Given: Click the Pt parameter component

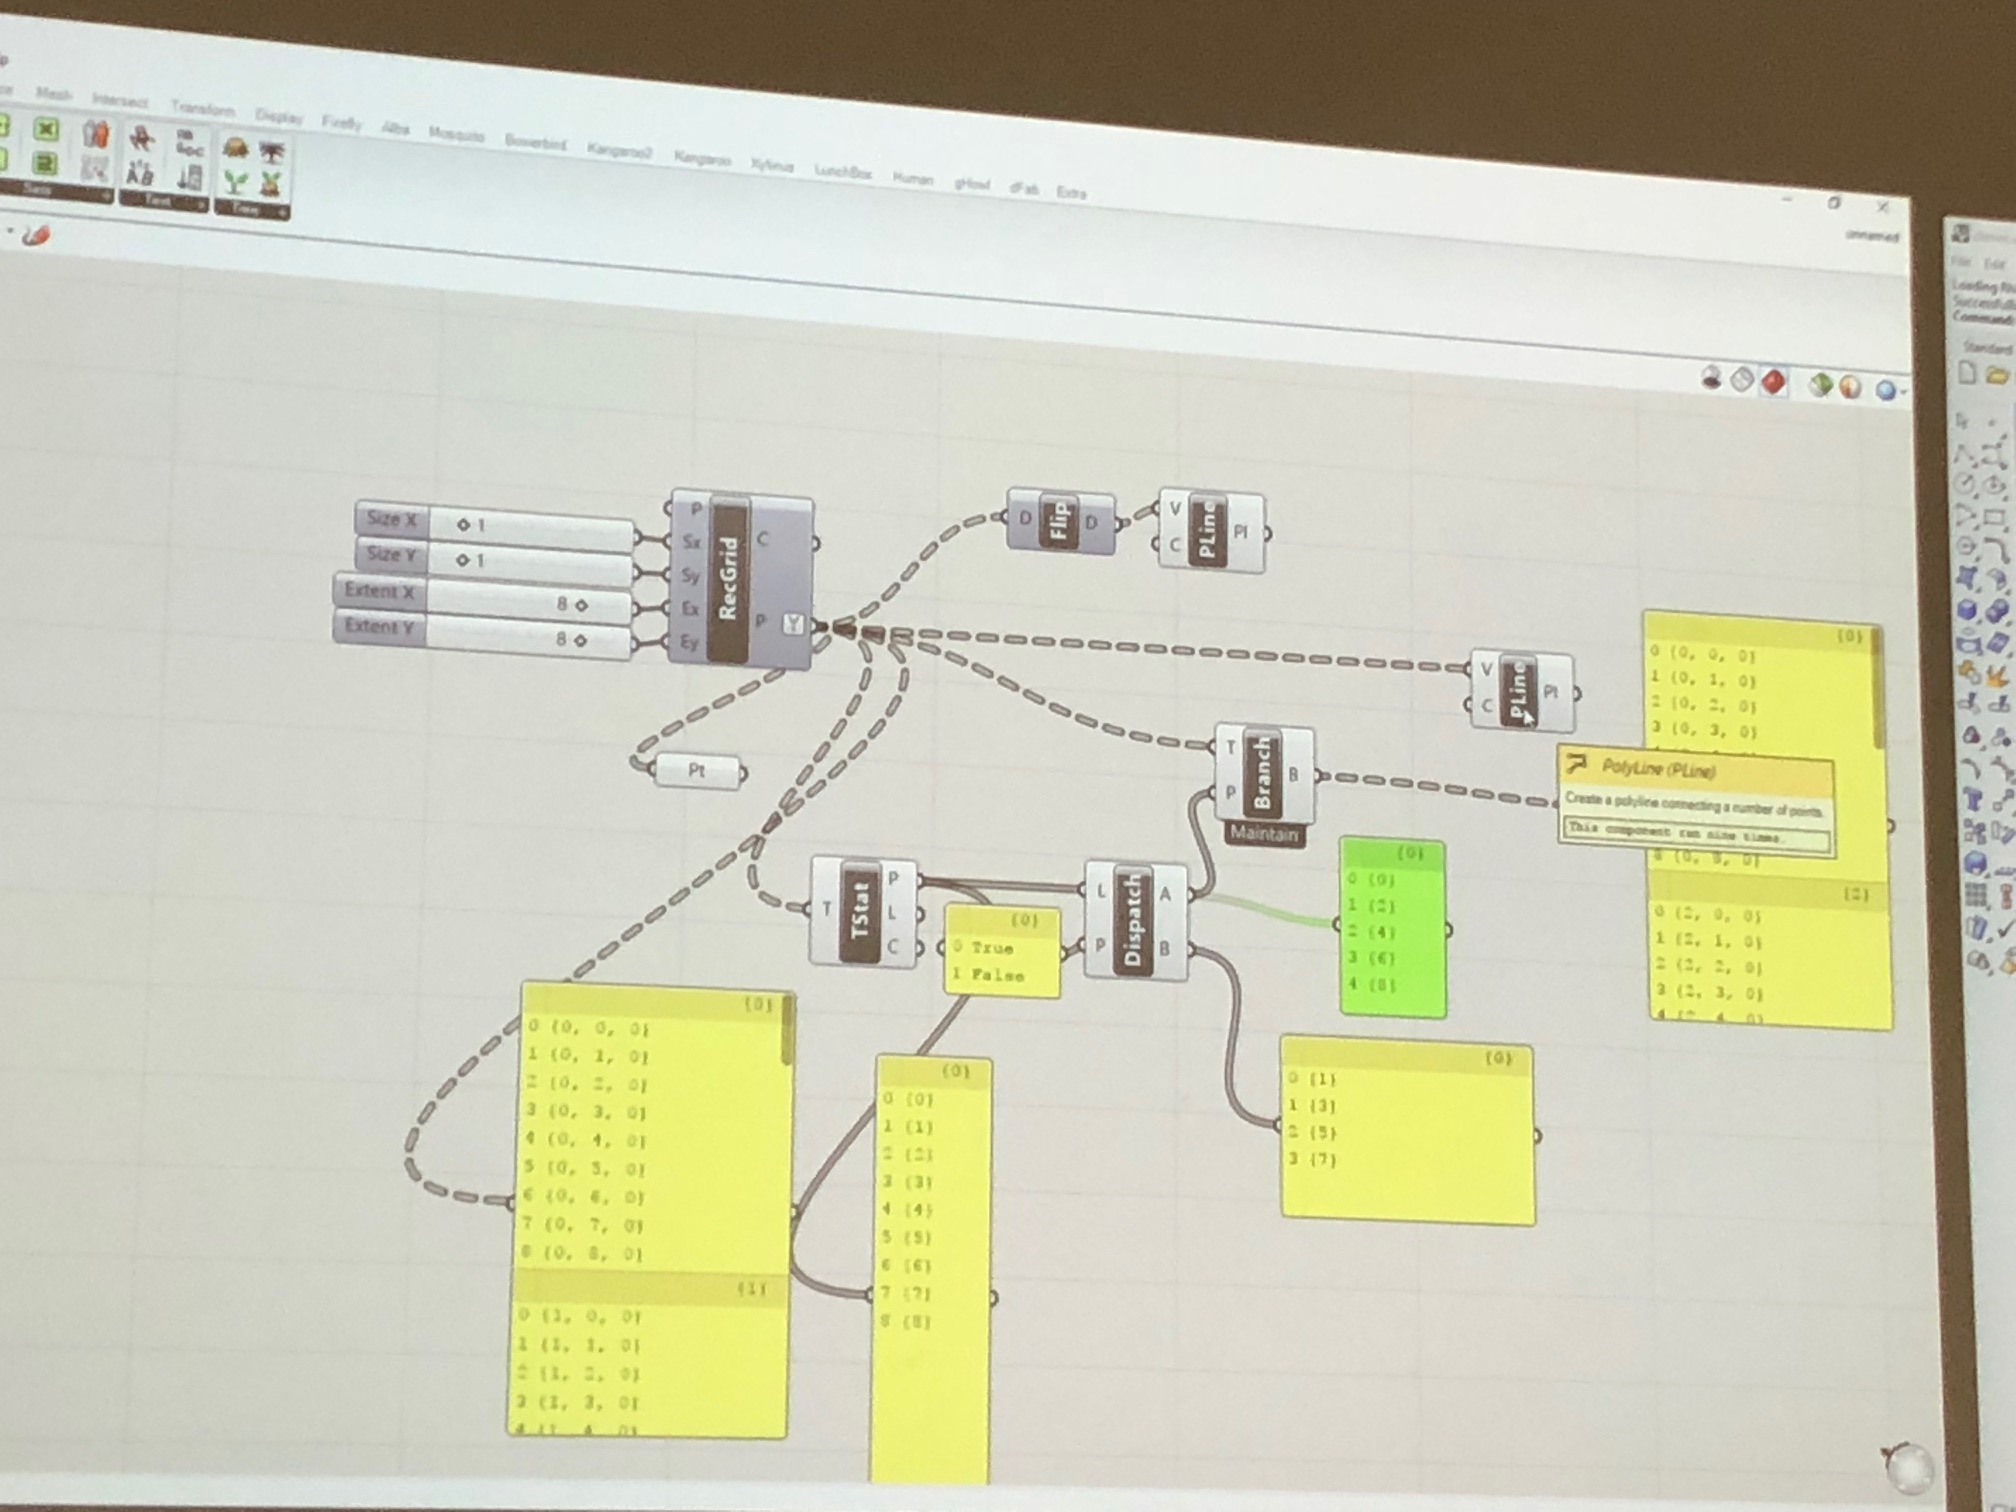Looking at the screenshot, I should tap(697, 771).
